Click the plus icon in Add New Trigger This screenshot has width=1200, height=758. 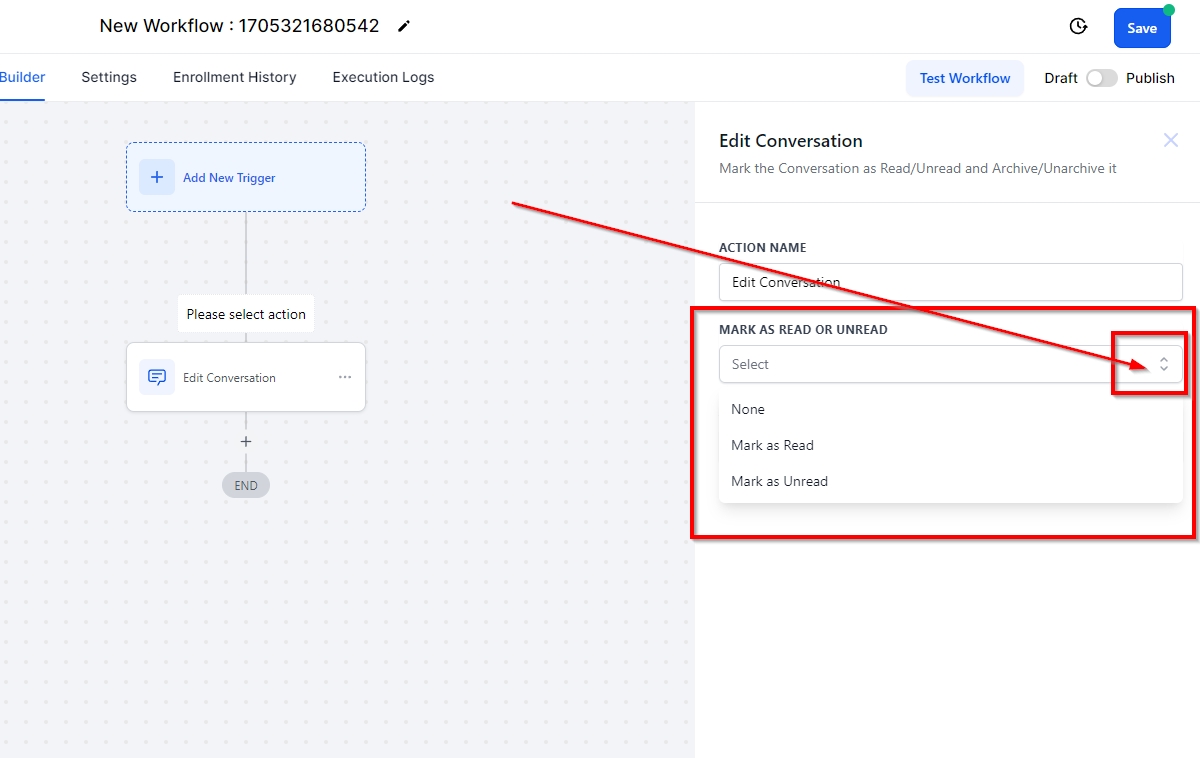pyautogui.click(x=157, y=177)
